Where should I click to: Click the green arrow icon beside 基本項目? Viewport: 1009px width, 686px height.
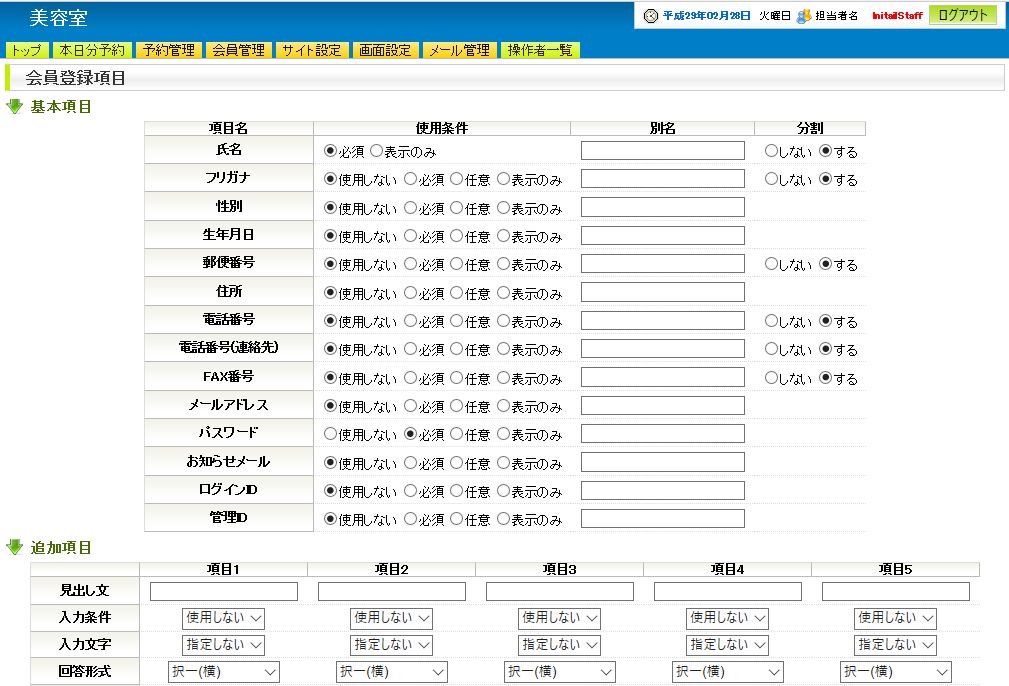point(14,106)
